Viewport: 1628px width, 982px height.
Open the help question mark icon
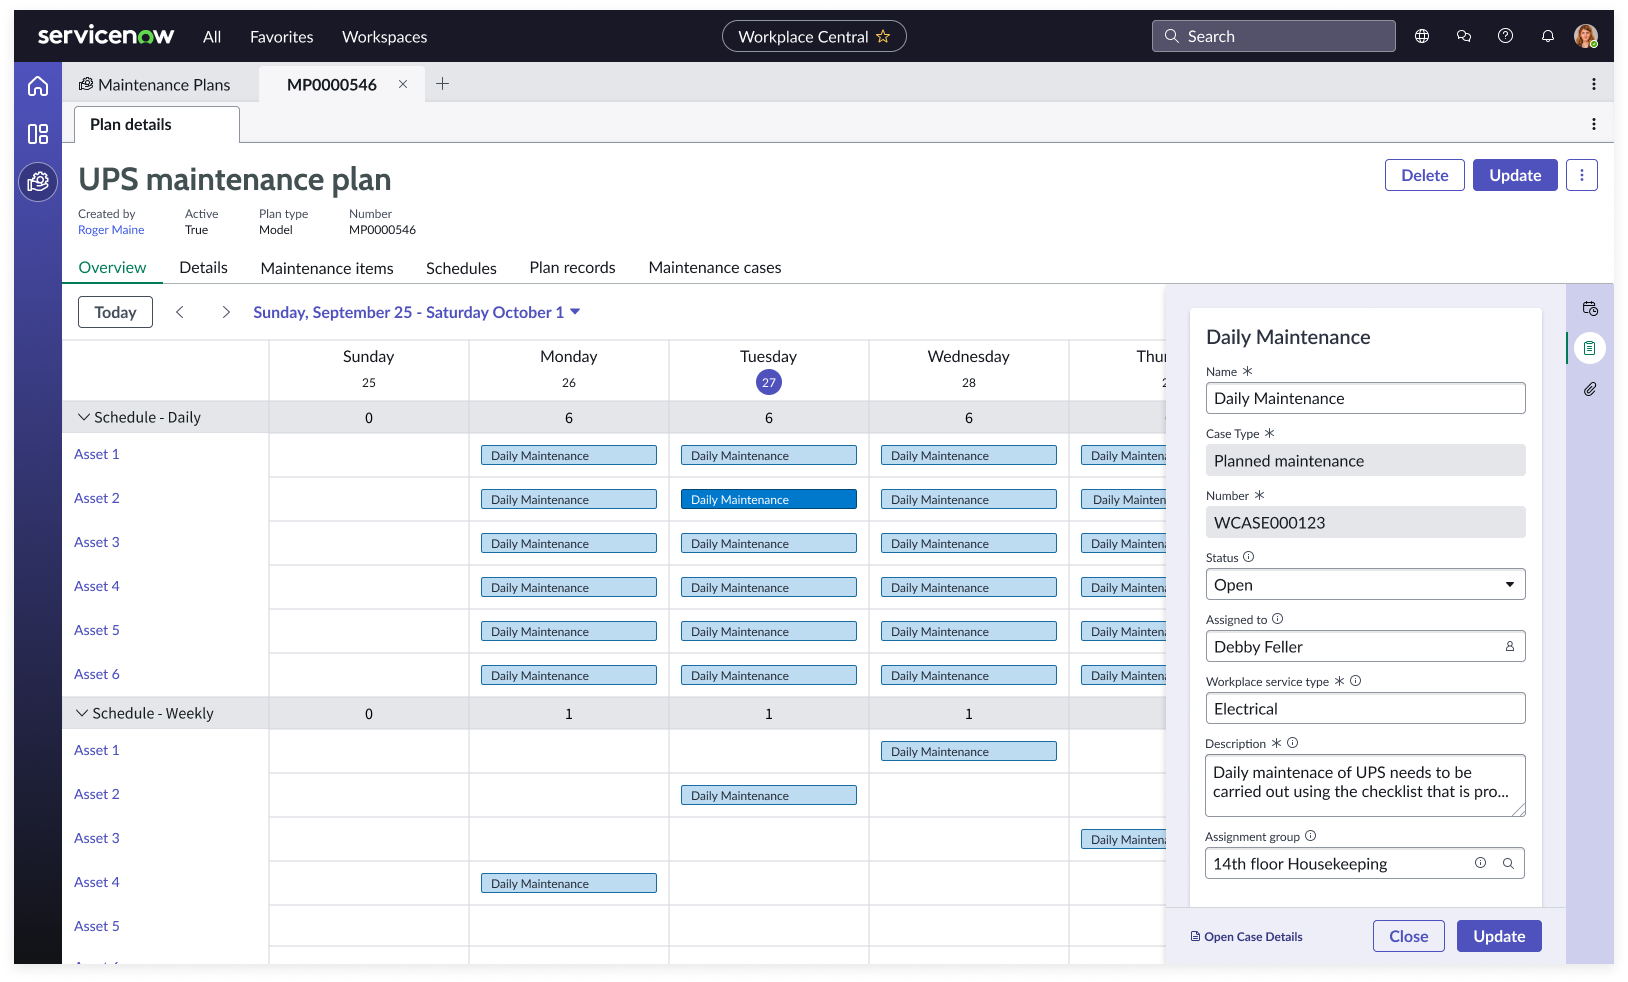(1505, 36)
